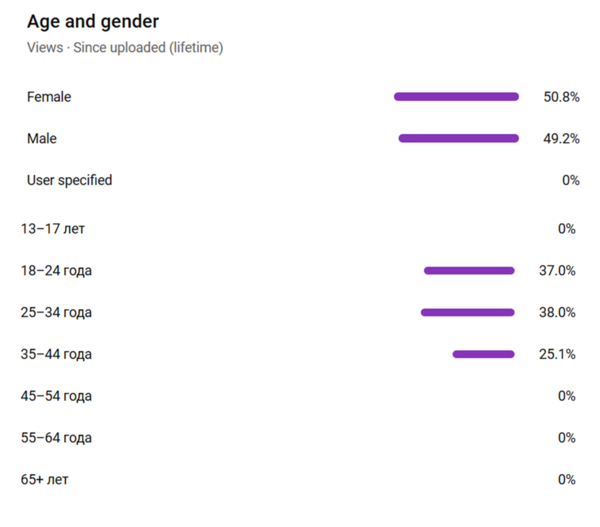Click the Male purple percentage bar

coord(458,138)
